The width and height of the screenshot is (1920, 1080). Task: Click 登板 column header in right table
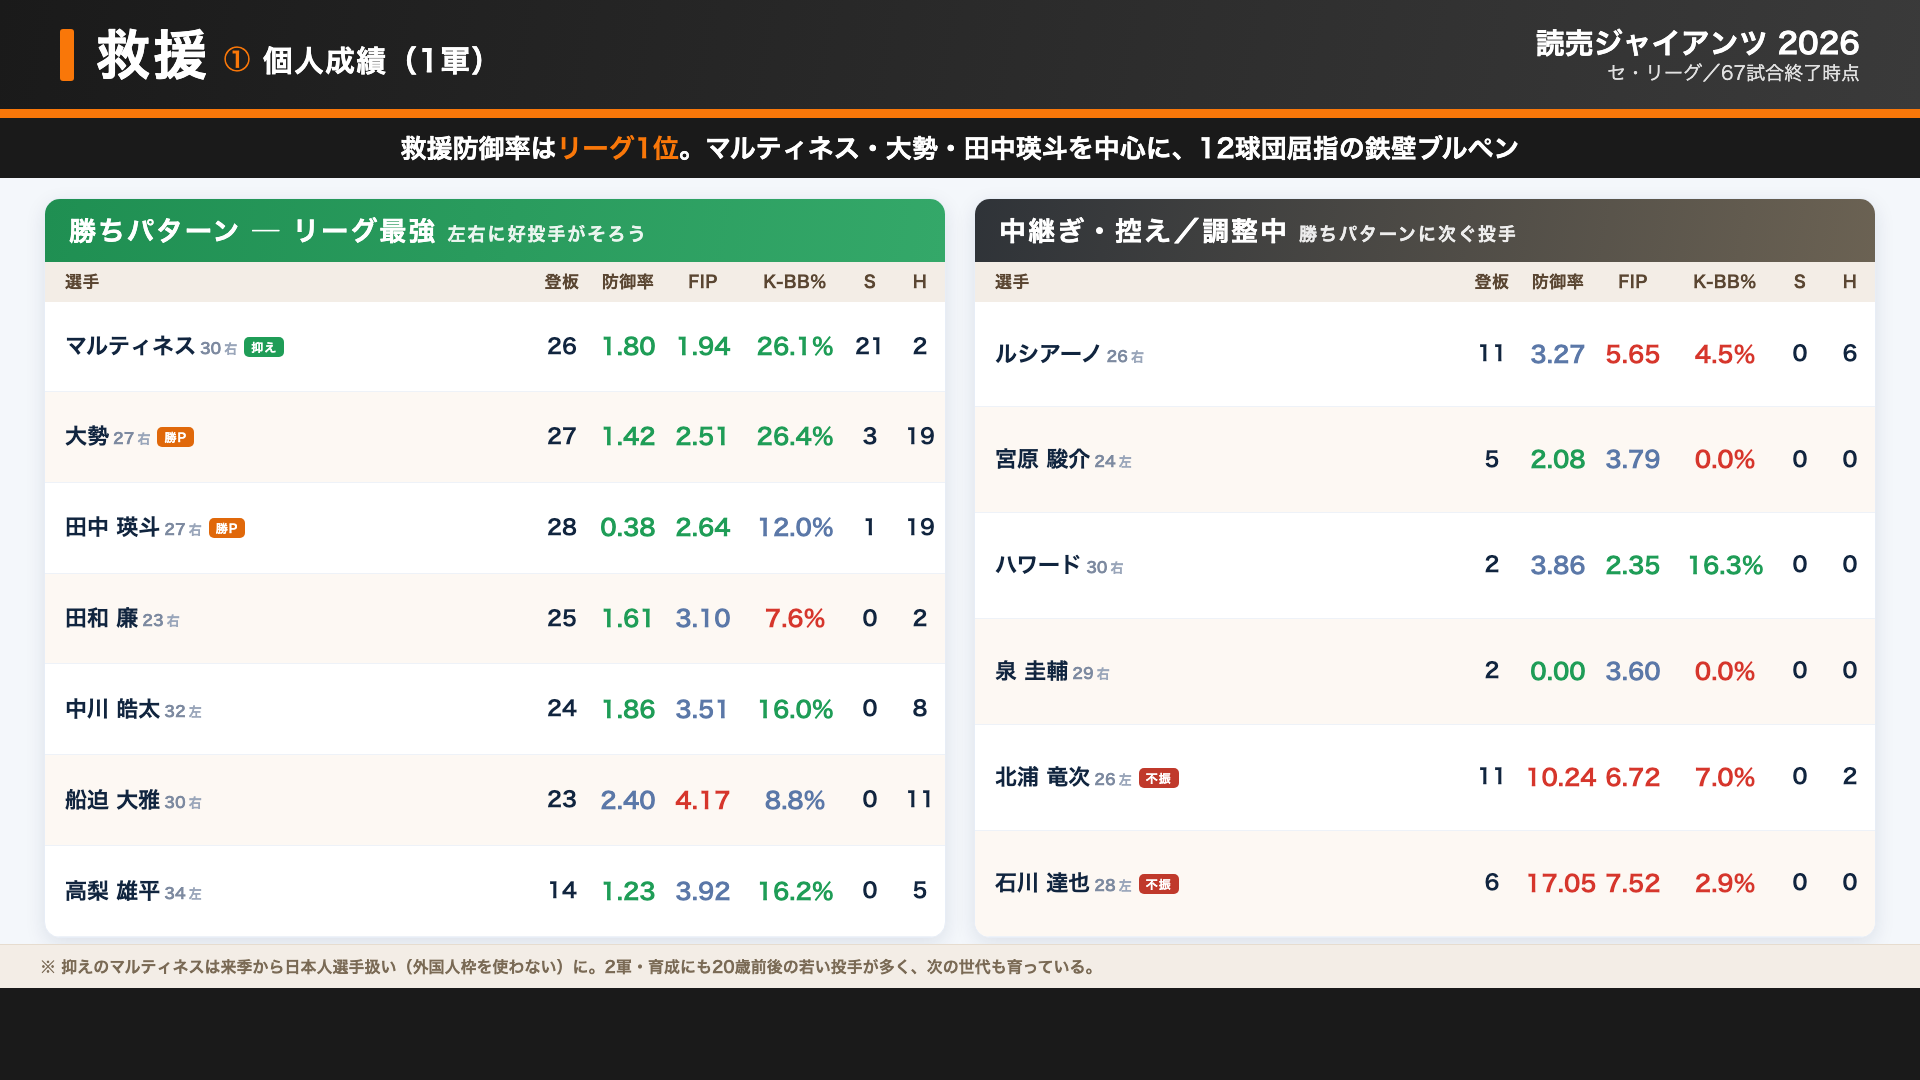point(1491,282)
